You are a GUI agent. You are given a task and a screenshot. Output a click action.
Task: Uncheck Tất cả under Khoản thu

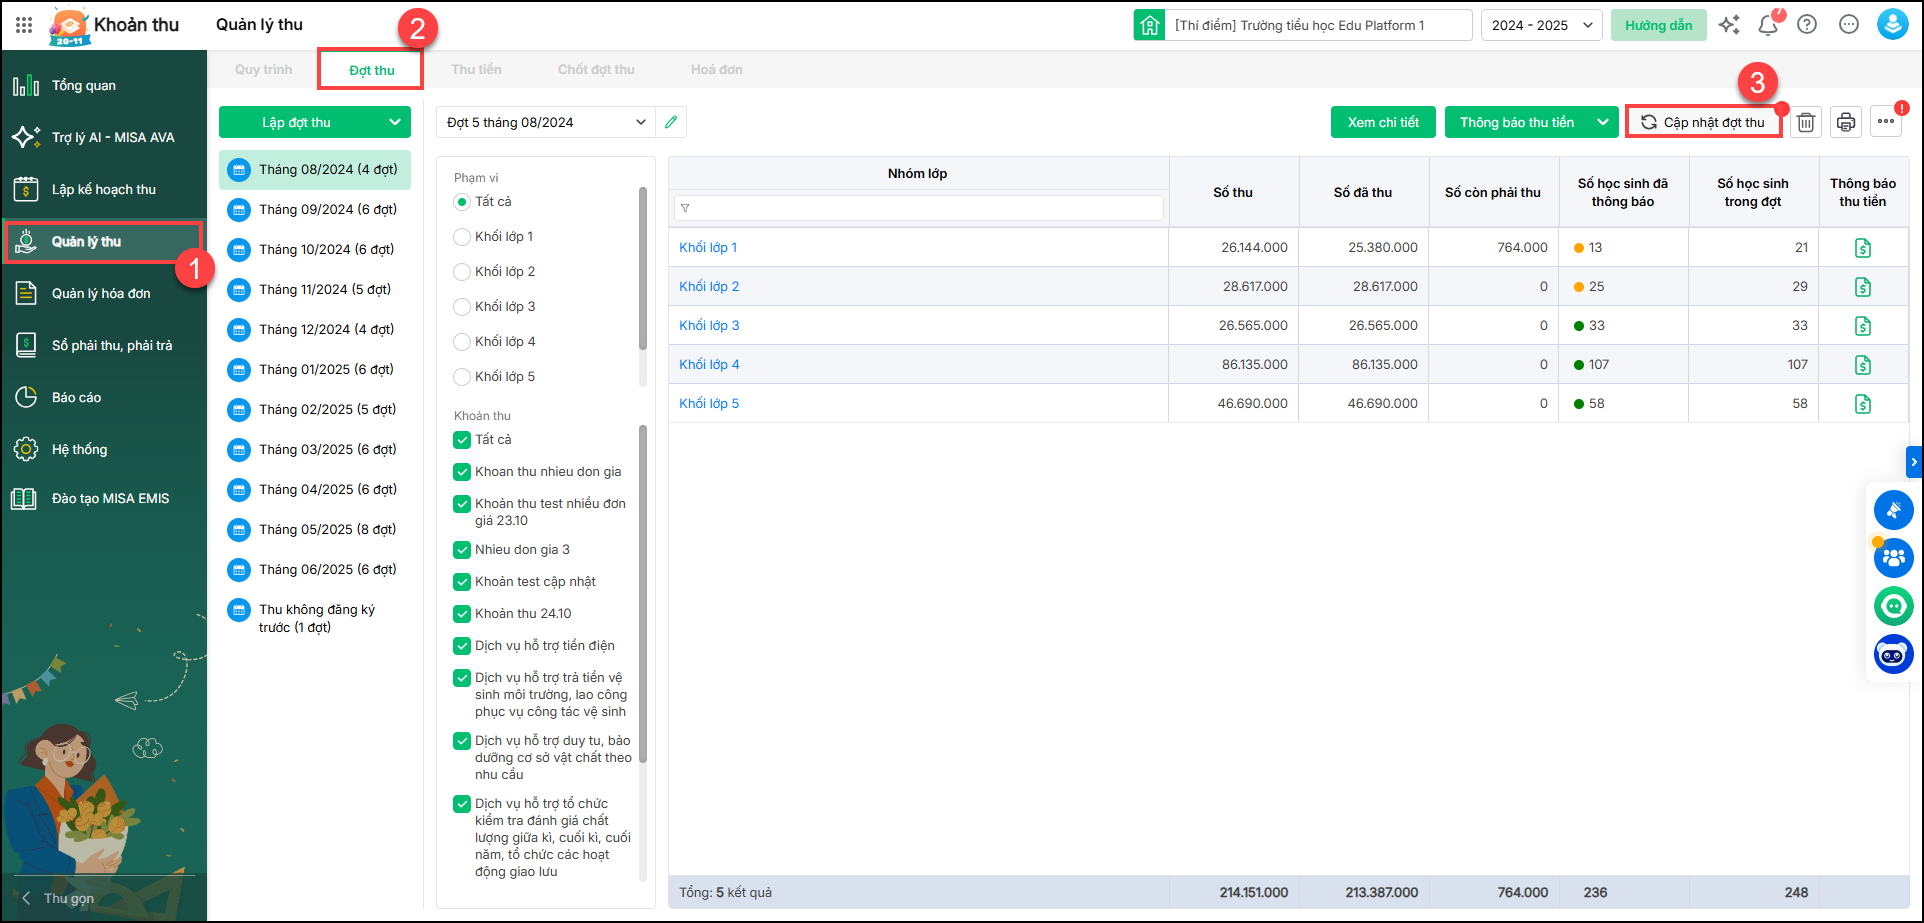coord(462,440)
